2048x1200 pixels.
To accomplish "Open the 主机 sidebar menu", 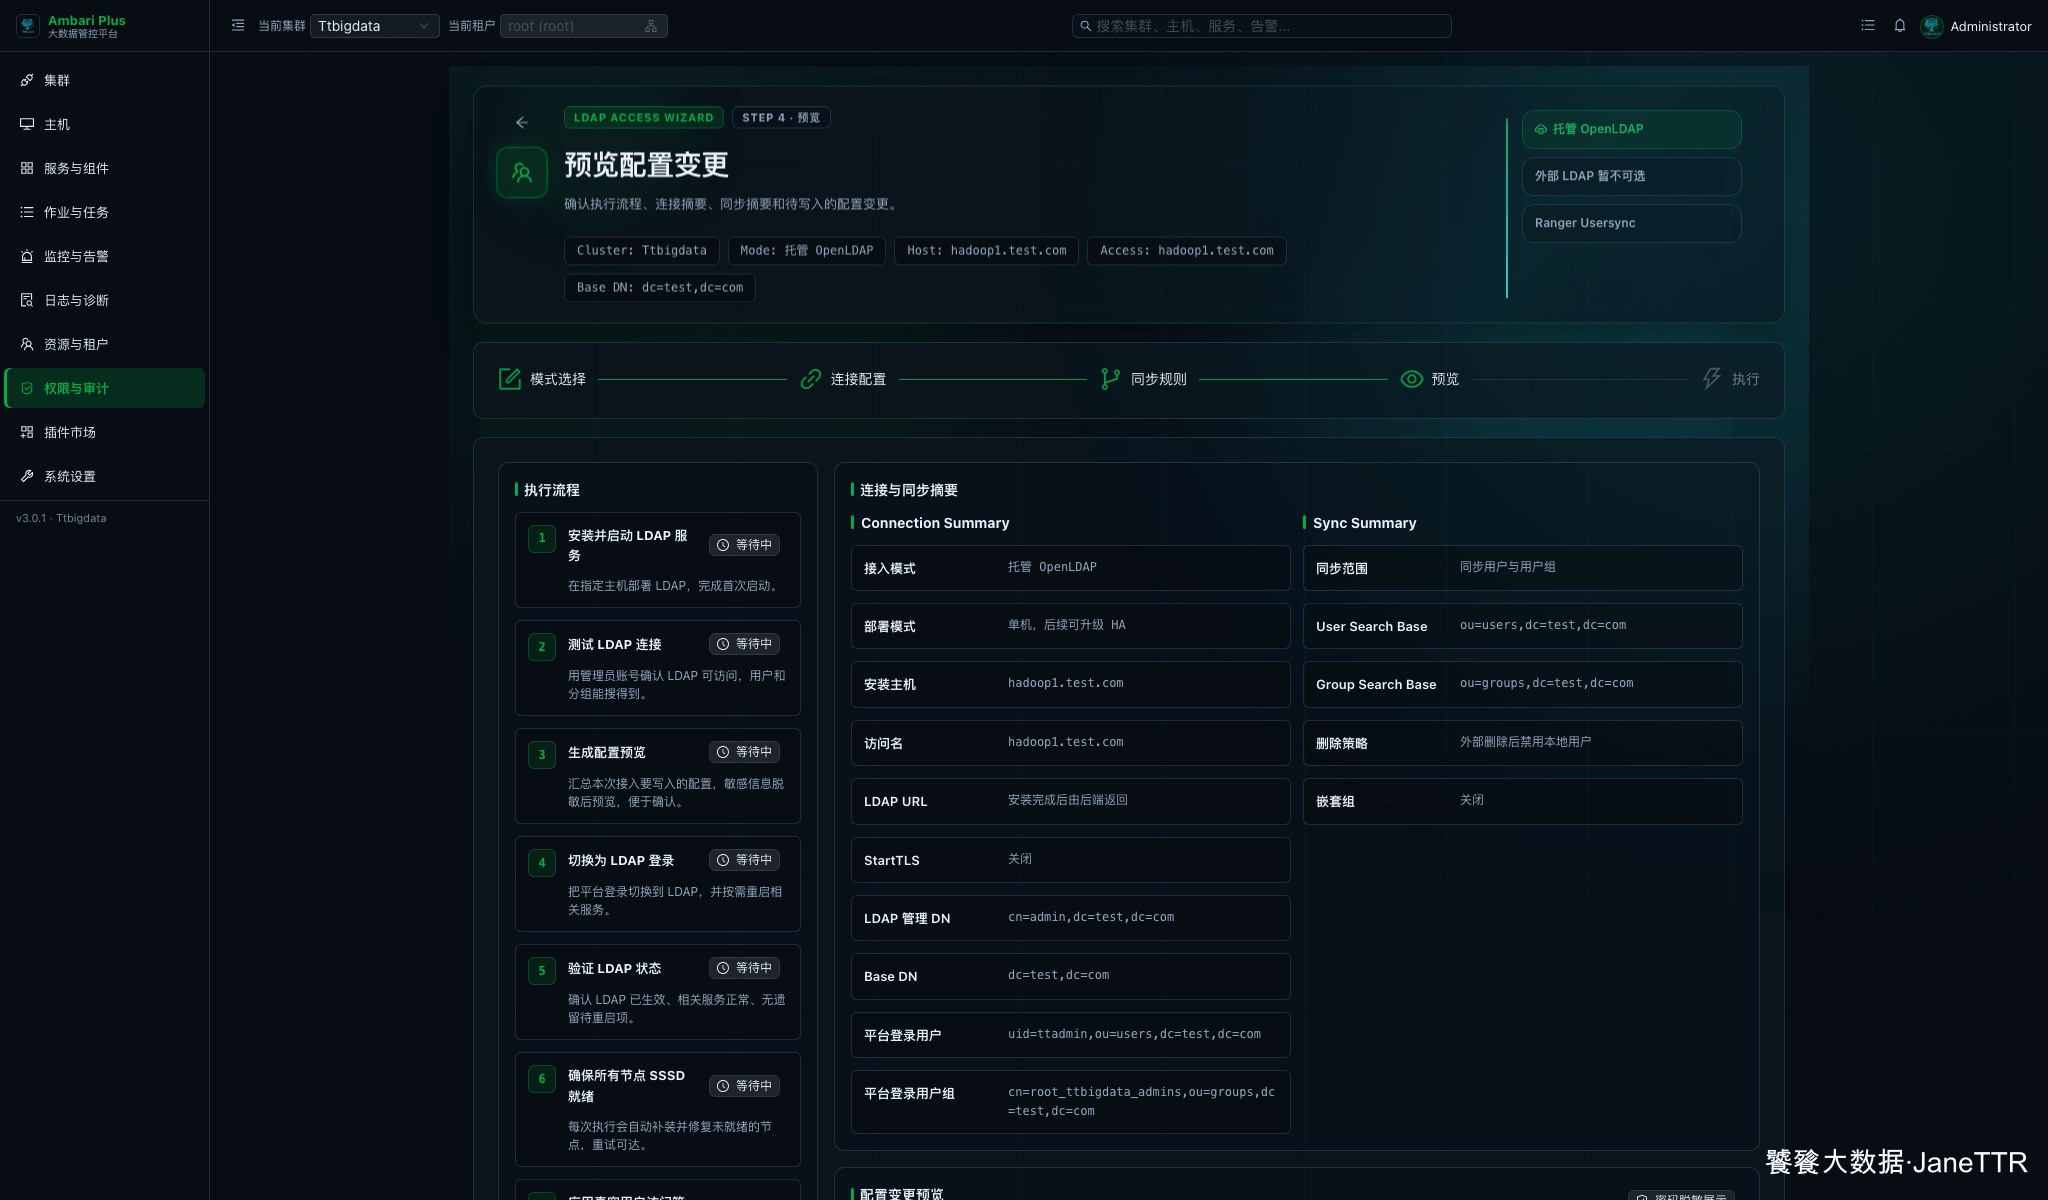I will [104, 124].
